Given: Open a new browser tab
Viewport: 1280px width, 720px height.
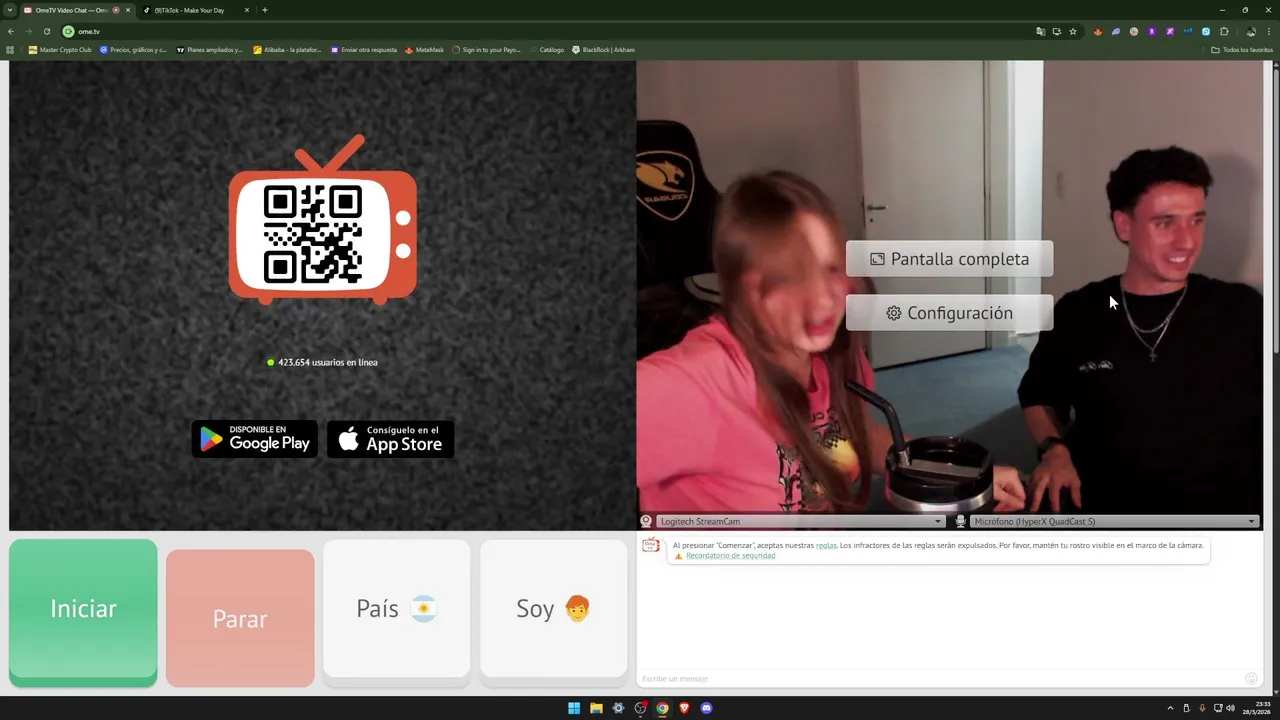Looking at the screenshot, I should [x=264, y=10].
